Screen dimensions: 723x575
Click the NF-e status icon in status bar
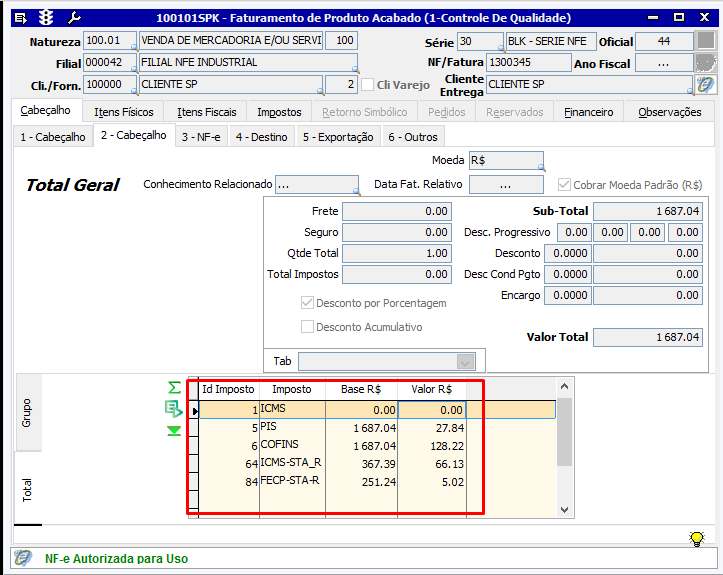(x=22, y=558)
